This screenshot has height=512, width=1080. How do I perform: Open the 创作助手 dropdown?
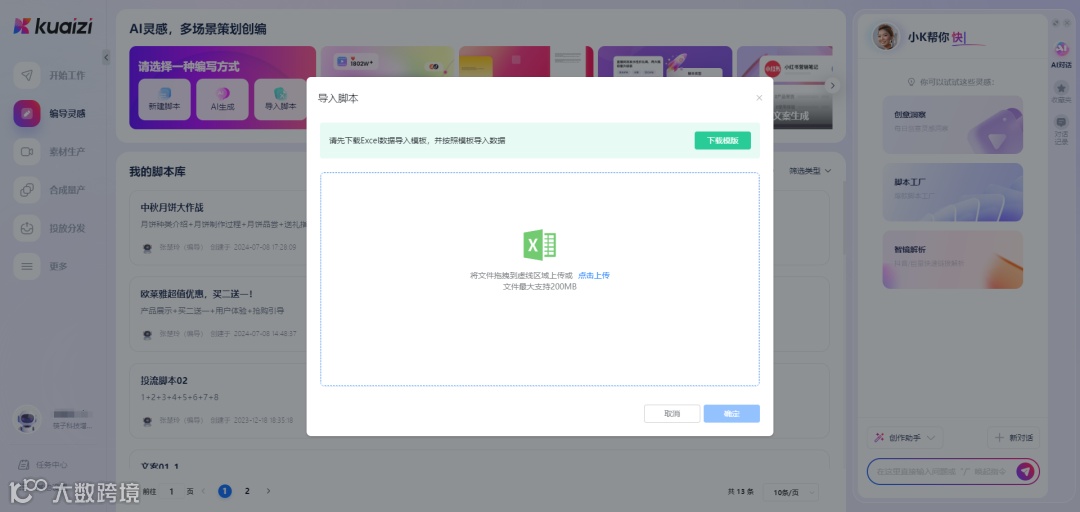(x=905, y=438)
